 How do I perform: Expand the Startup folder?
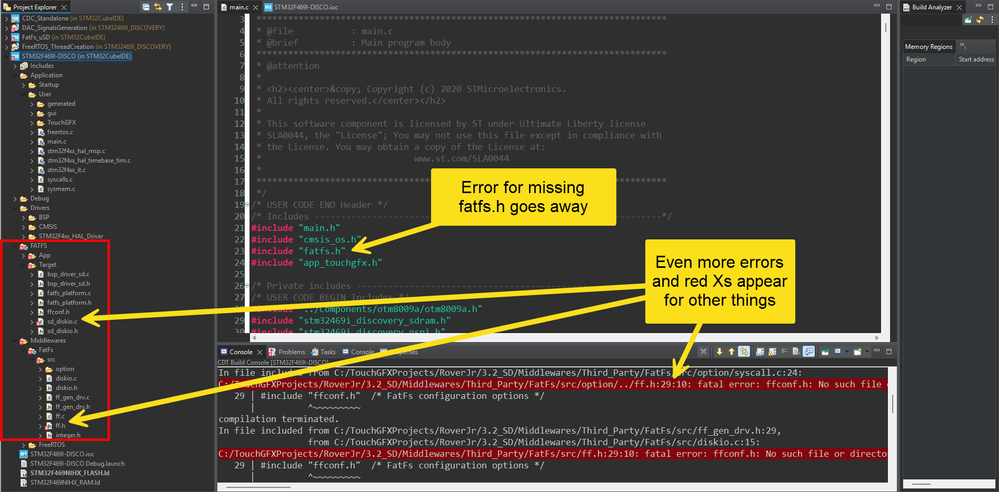click(x=24, y=85)
